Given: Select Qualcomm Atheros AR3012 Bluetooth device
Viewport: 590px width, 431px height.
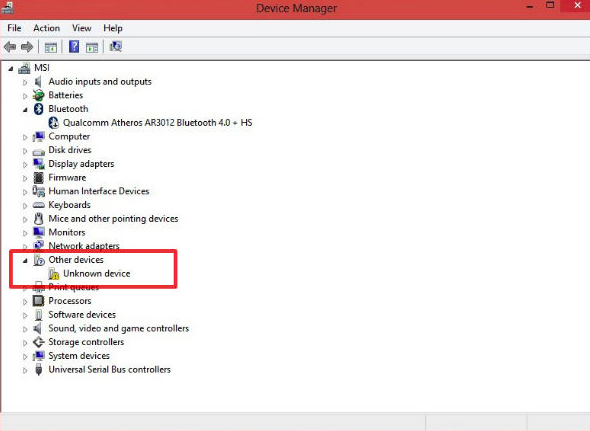Looking at the screenshot, I should tap(158, 123).
